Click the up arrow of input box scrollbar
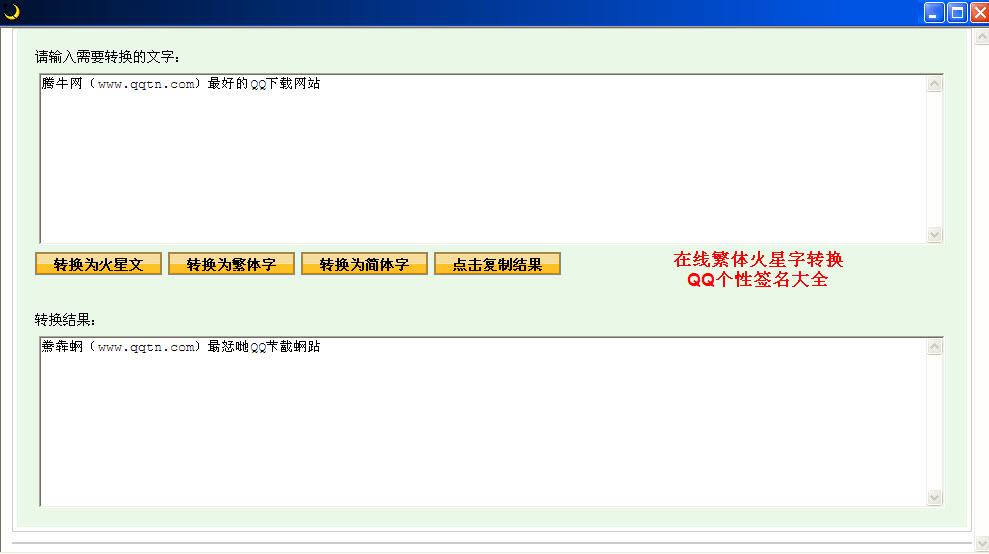Viewport: 989px width, 554px height. 935,84
